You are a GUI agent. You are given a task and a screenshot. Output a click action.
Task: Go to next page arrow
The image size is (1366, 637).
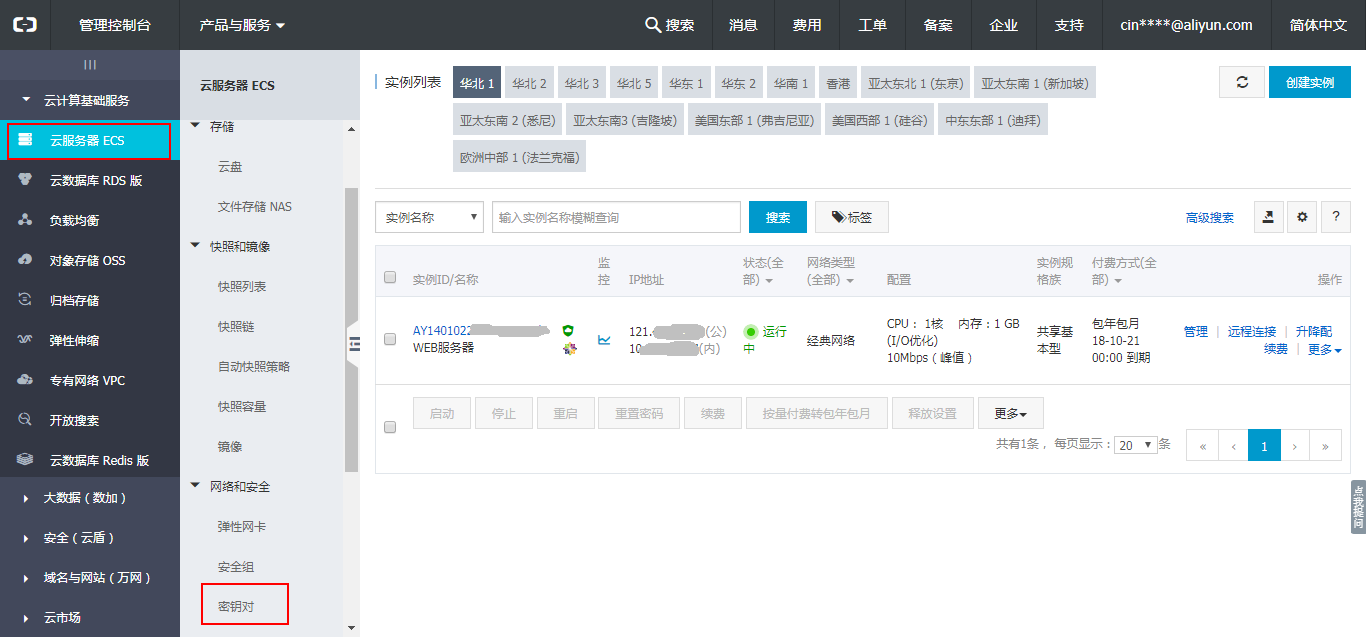pyautogui.click(x=1295, y=445)
